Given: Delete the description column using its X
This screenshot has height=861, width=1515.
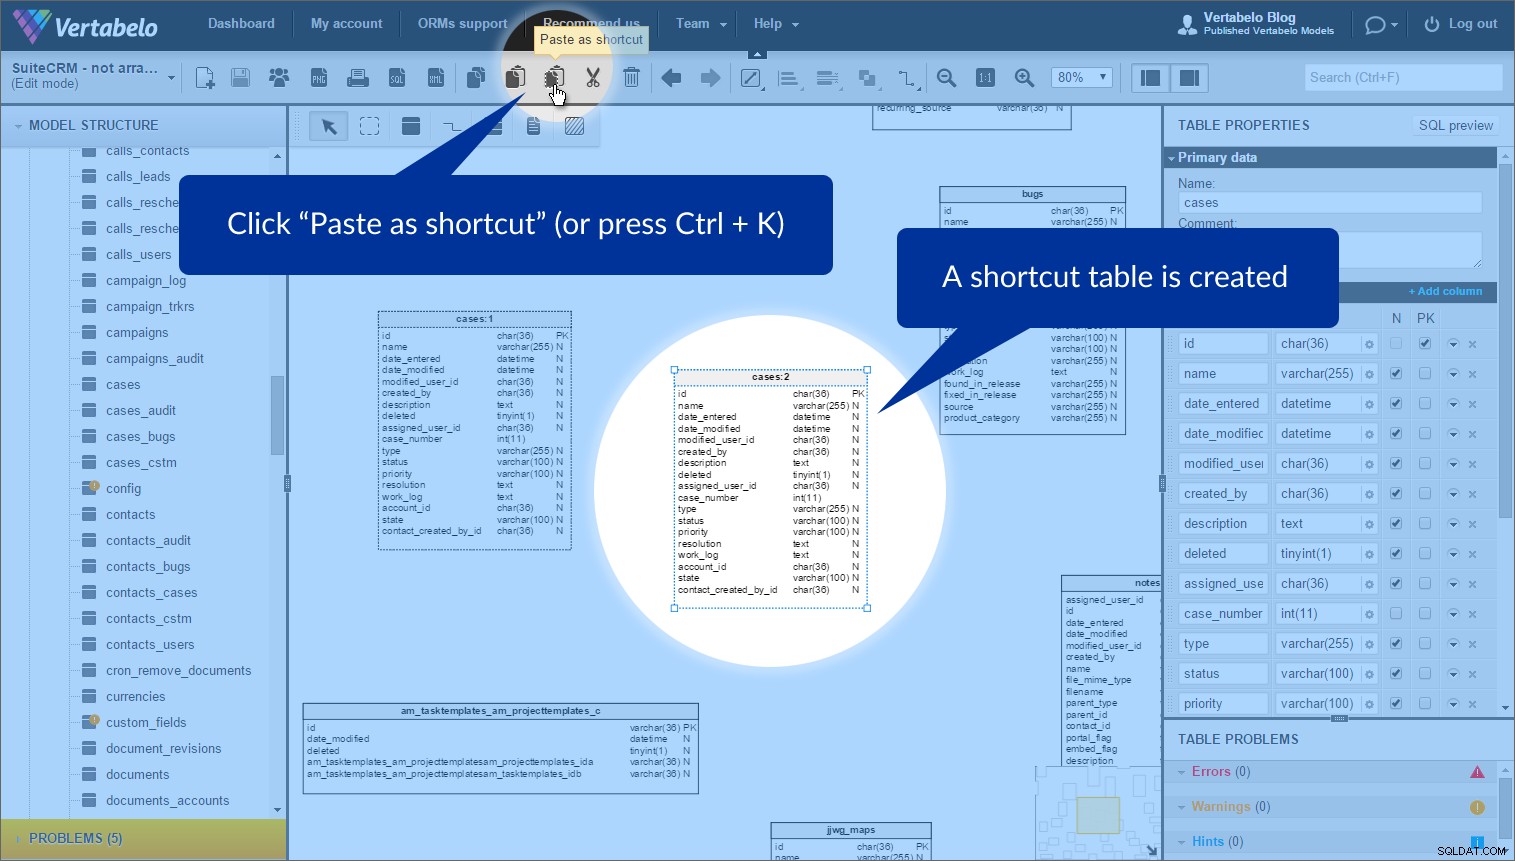Looking at the screenshot, I should pos(1472,524).
